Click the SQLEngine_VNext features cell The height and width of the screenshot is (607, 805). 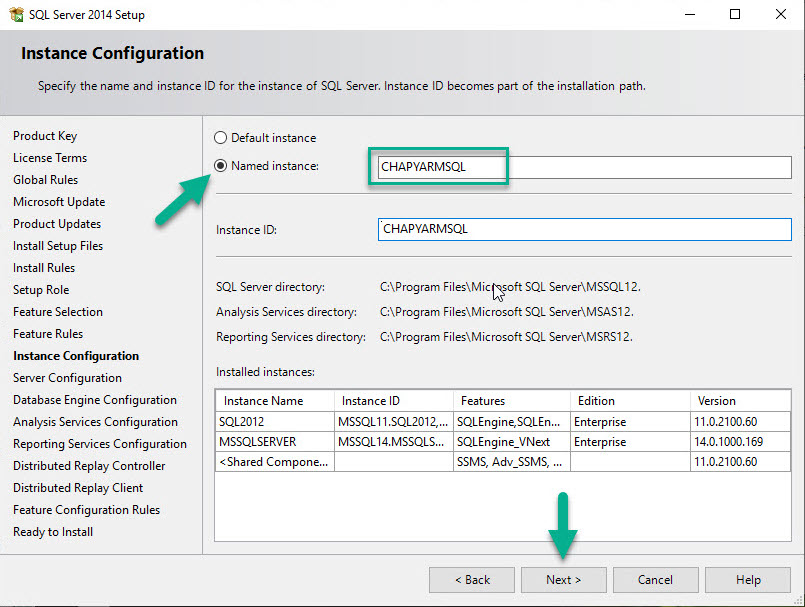tap(512, 442)
